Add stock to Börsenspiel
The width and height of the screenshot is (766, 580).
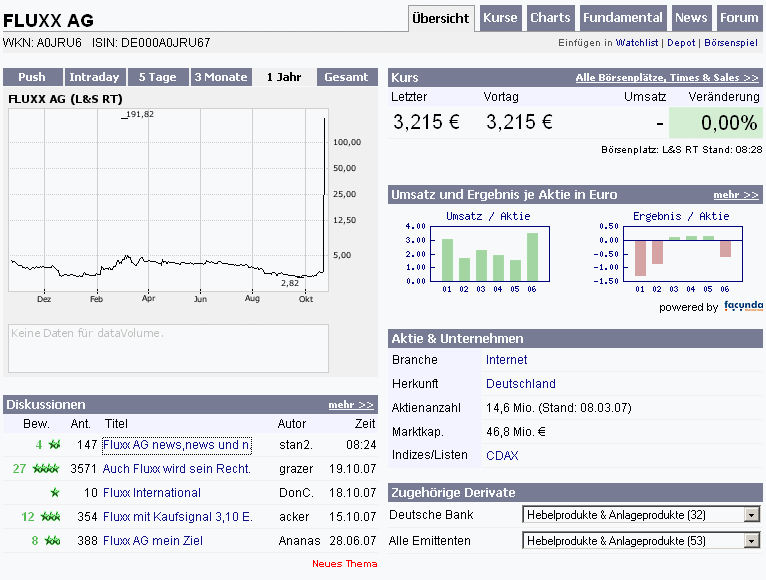coord(731,43)
